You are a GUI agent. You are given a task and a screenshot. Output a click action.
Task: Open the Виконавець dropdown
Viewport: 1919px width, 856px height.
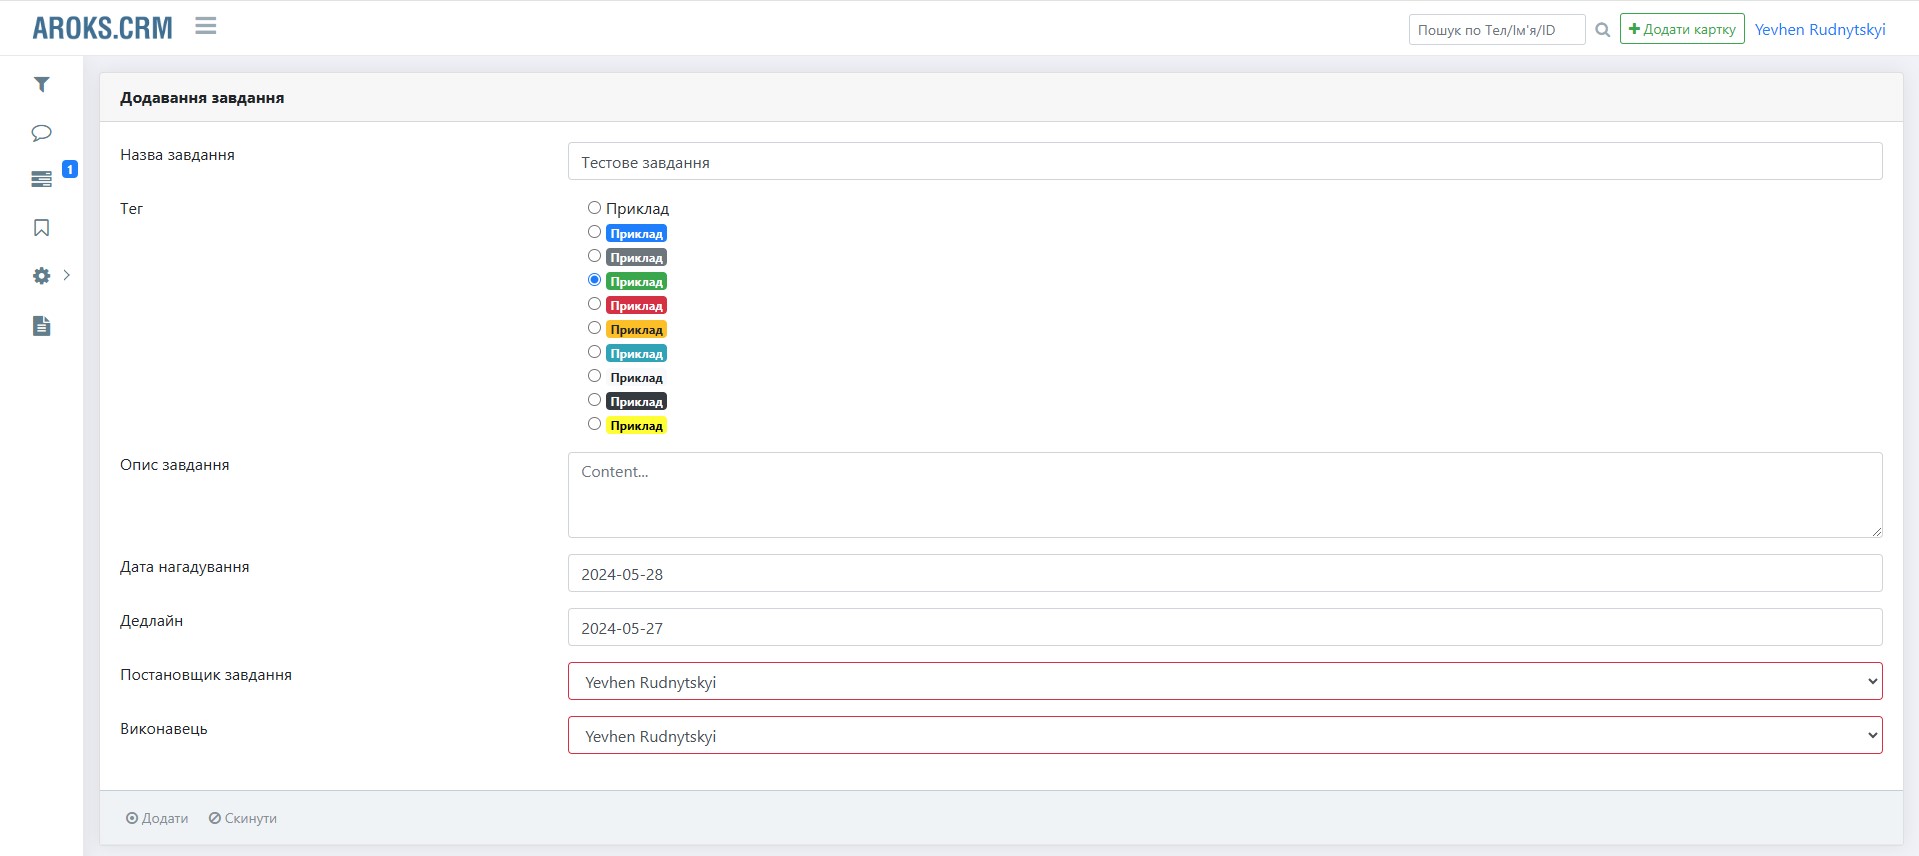[1225, 735]
